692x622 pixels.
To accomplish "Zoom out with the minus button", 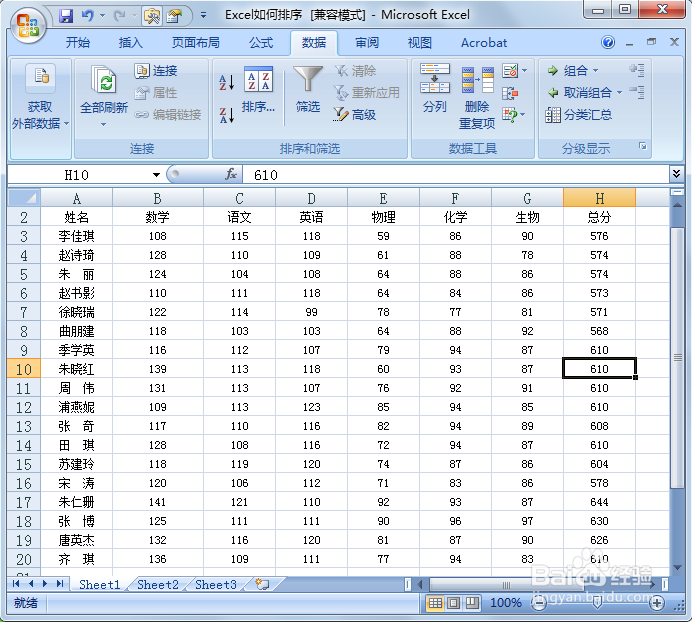I will pyautogui.click(x=538, y=603).
